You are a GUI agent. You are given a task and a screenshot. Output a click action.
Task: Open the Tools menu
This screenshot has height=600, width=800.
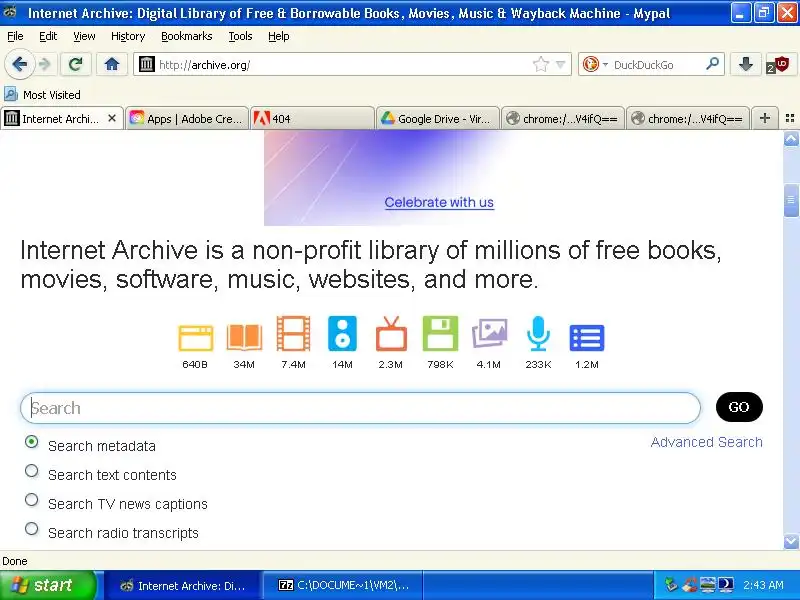coord(240,36)
